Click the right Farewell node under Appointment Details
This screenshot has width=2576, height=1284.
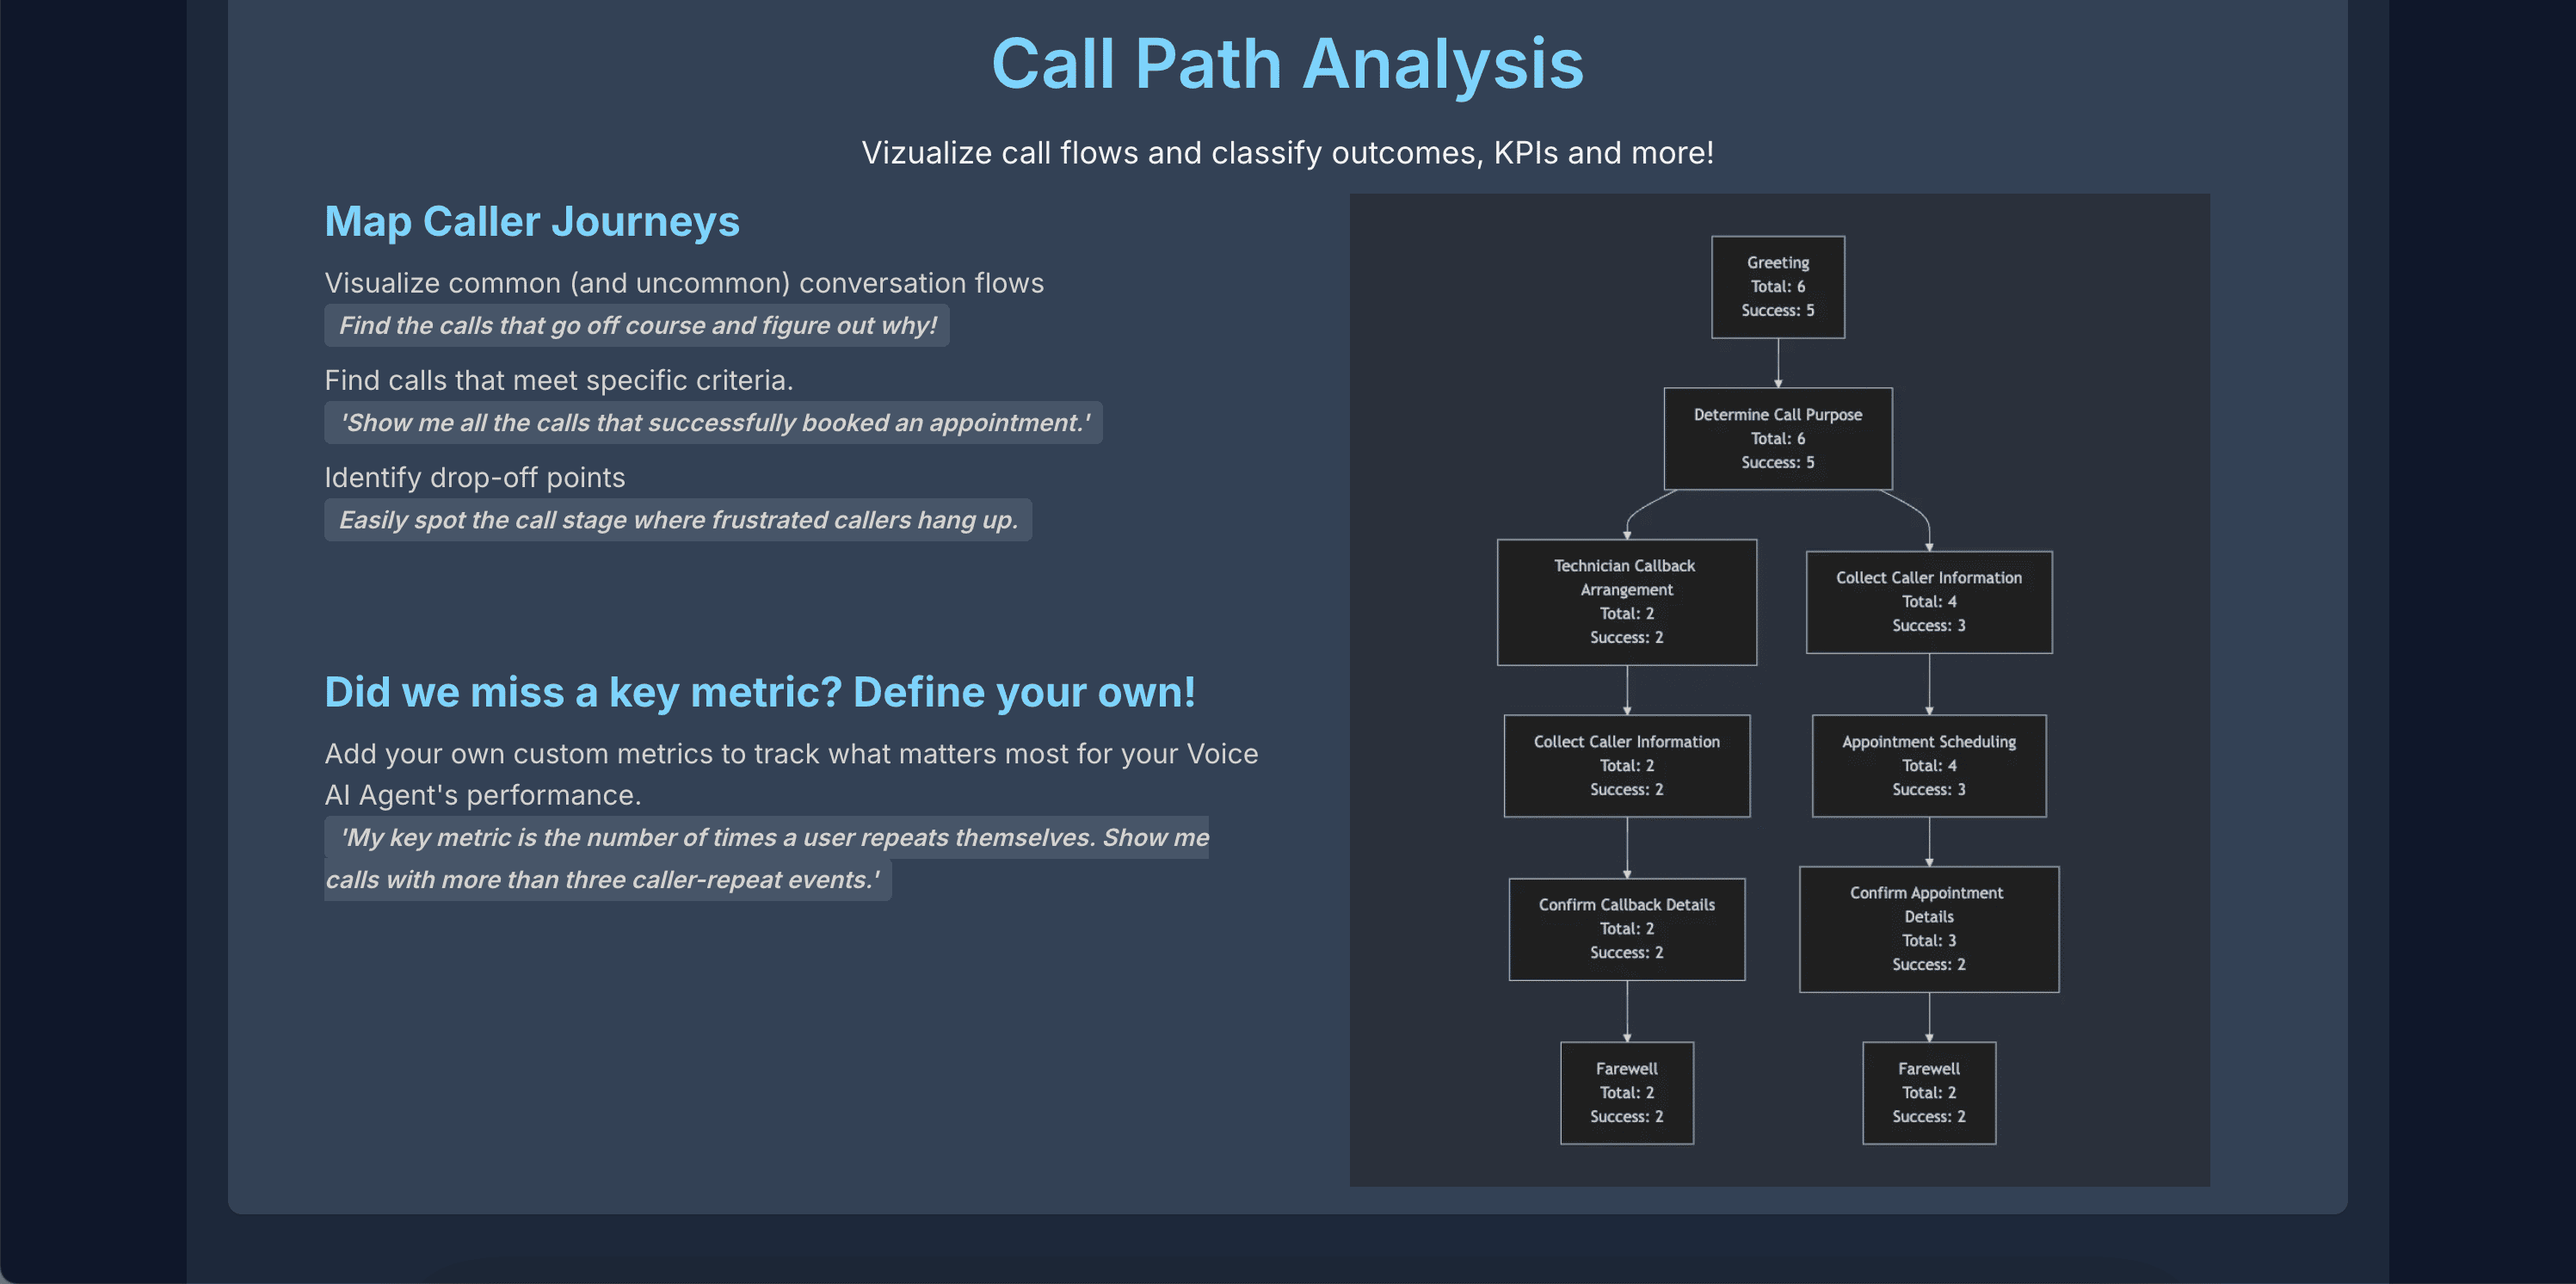point(1928,1093)
